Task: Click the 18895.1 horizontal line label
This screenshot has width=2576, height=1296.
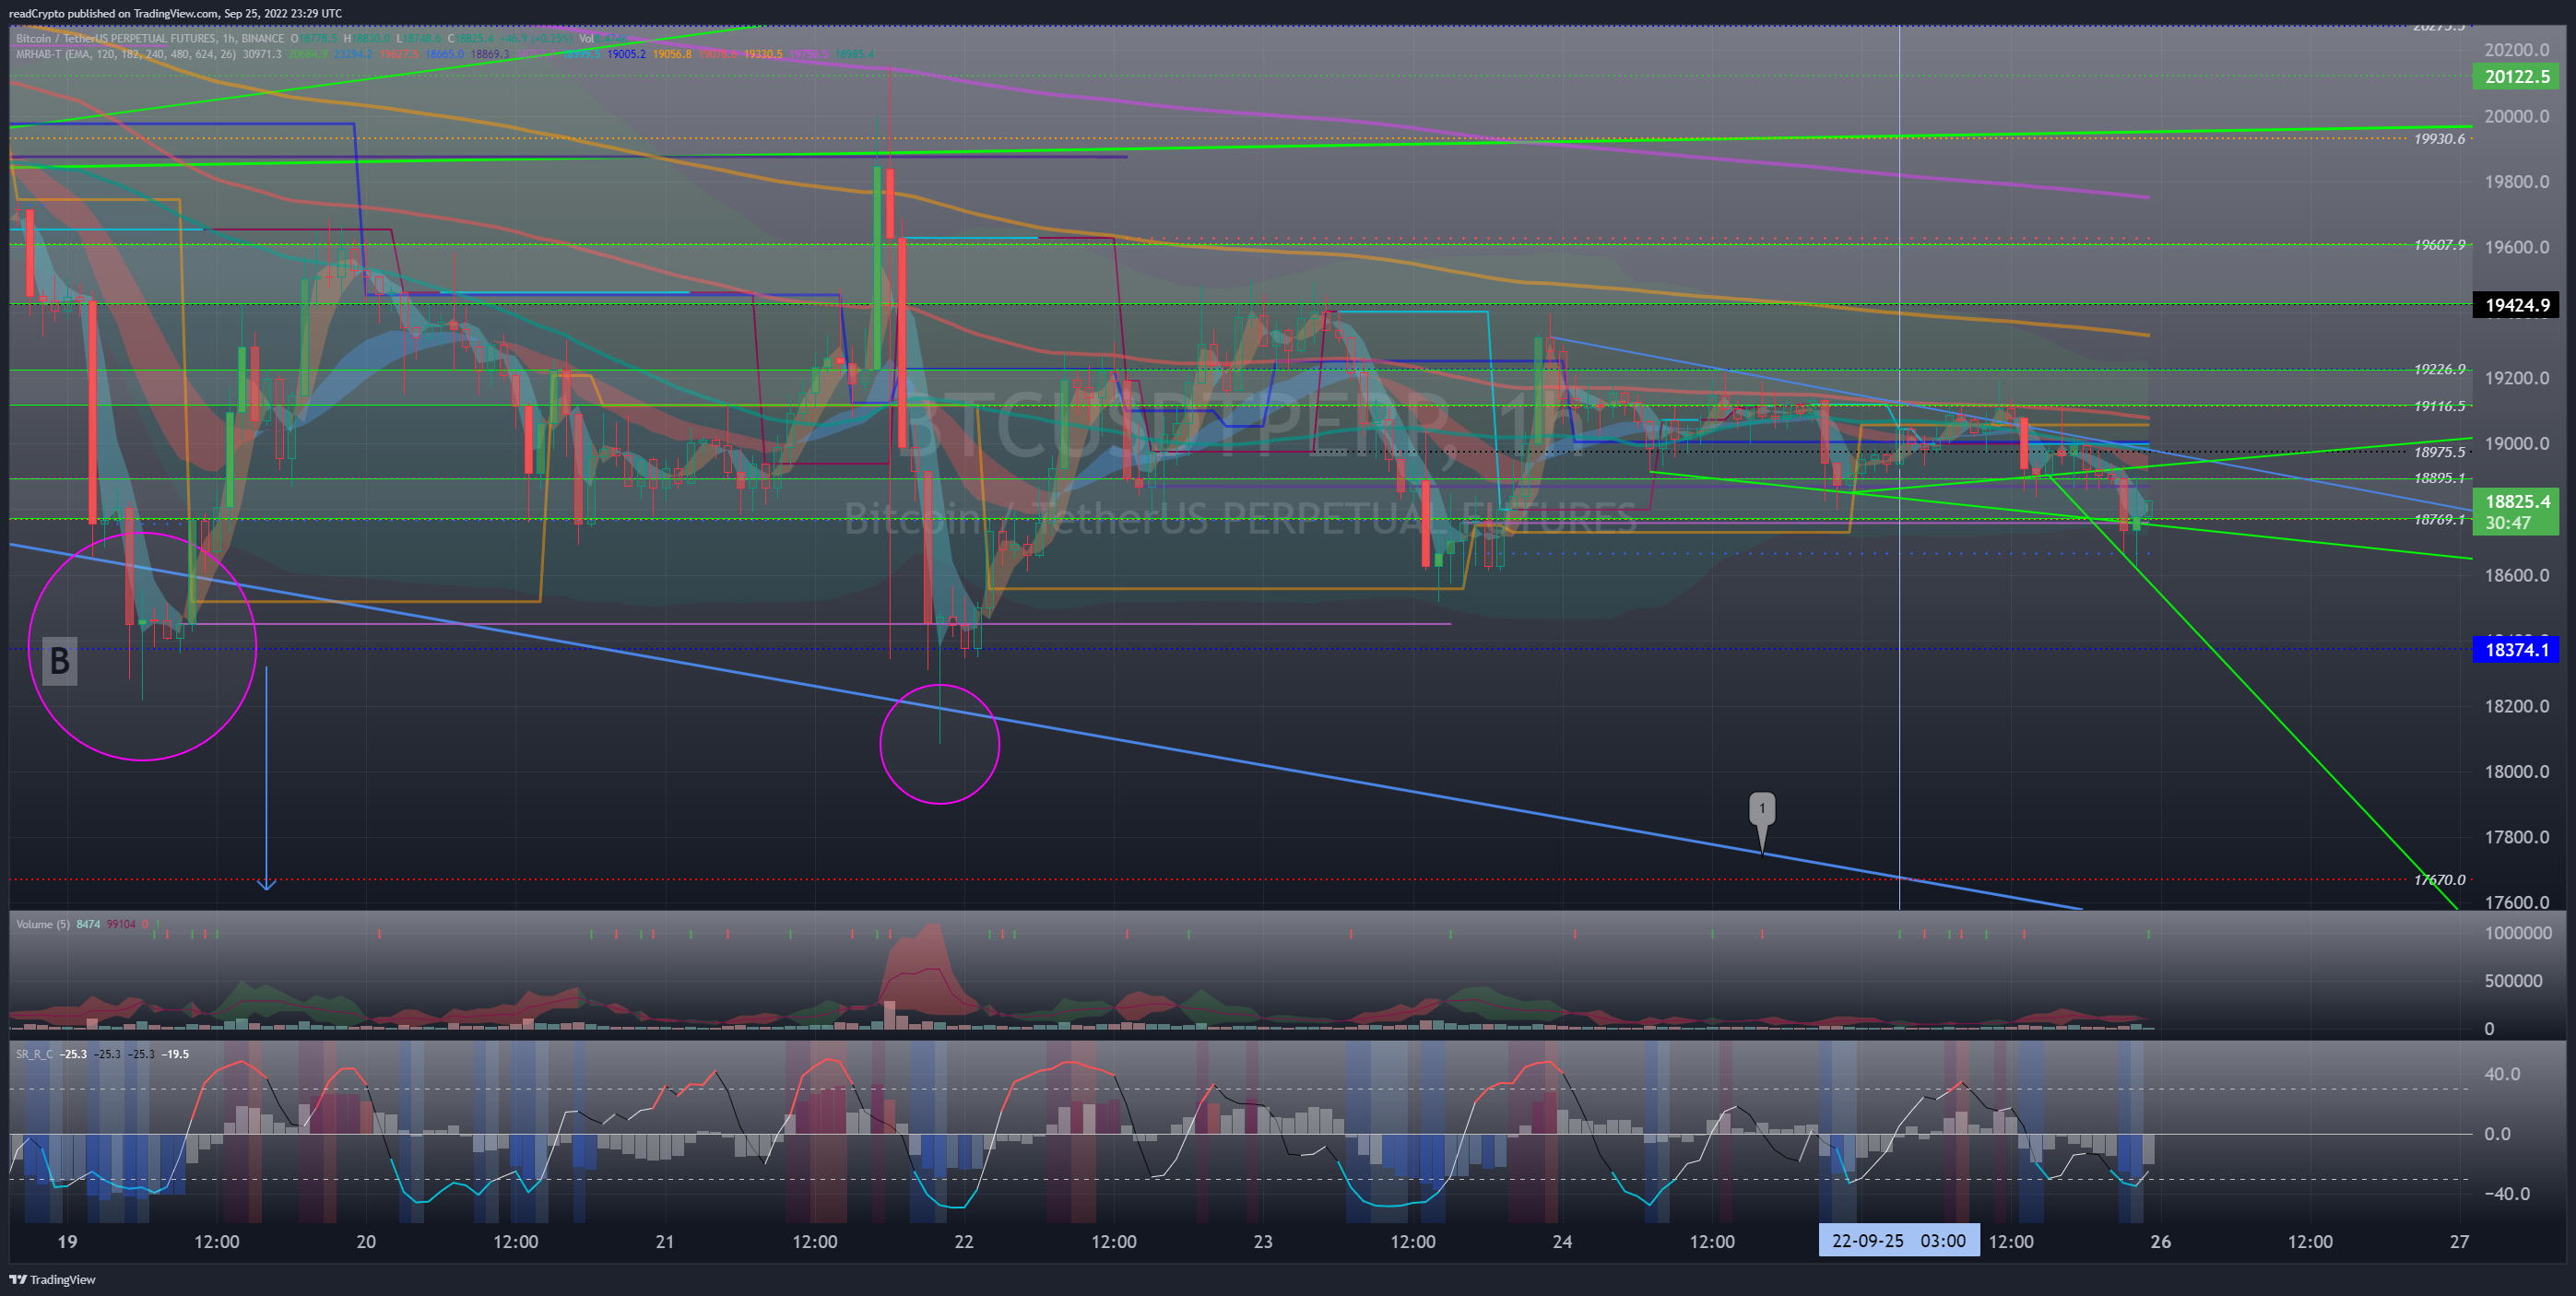Action: pos(2439,478)
